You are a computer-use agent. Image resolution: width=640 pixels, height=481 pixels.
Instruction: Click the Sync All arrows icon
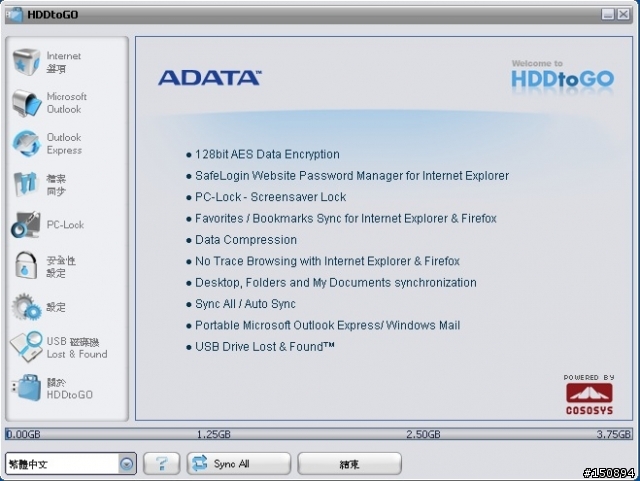(200, 463)
